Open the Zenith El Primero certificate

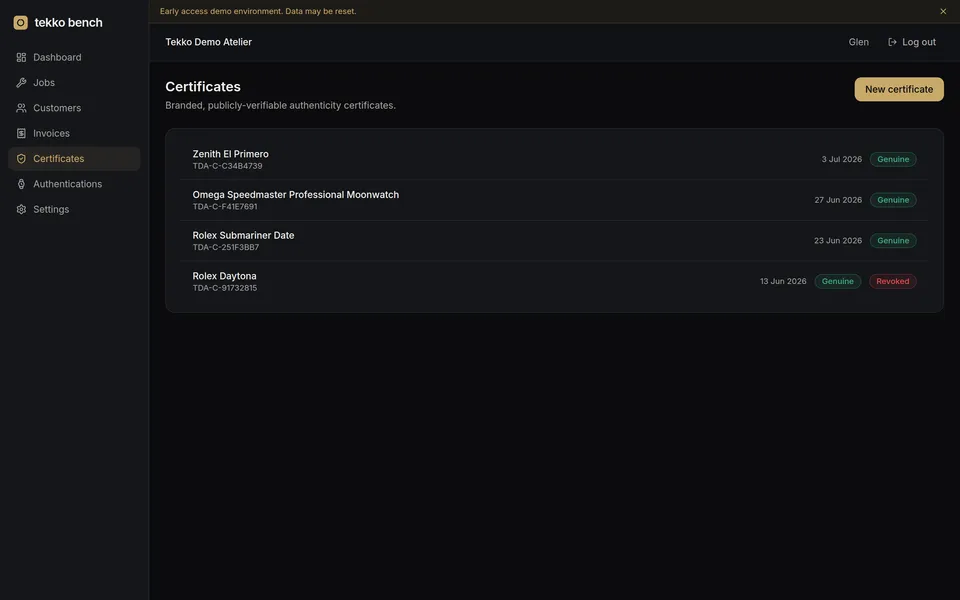point(554,159)
